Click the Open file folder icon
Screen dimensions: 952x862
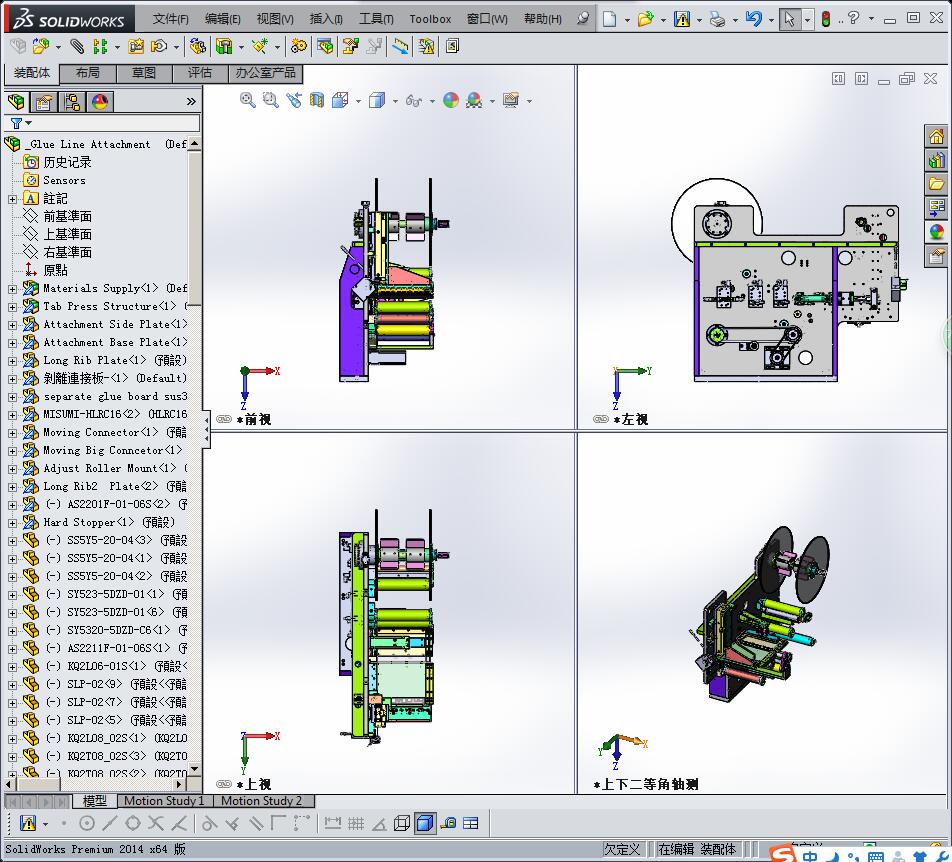645,19
